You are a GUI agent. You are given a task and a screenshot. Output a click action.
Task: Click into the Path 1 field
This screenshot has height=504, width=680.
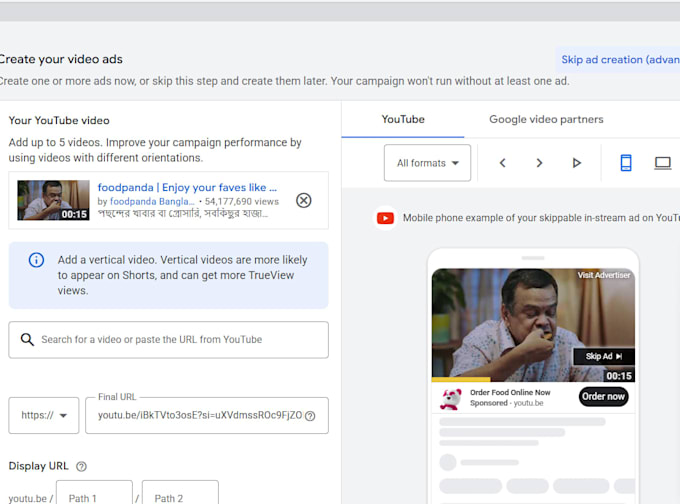(x=94, y=494)
